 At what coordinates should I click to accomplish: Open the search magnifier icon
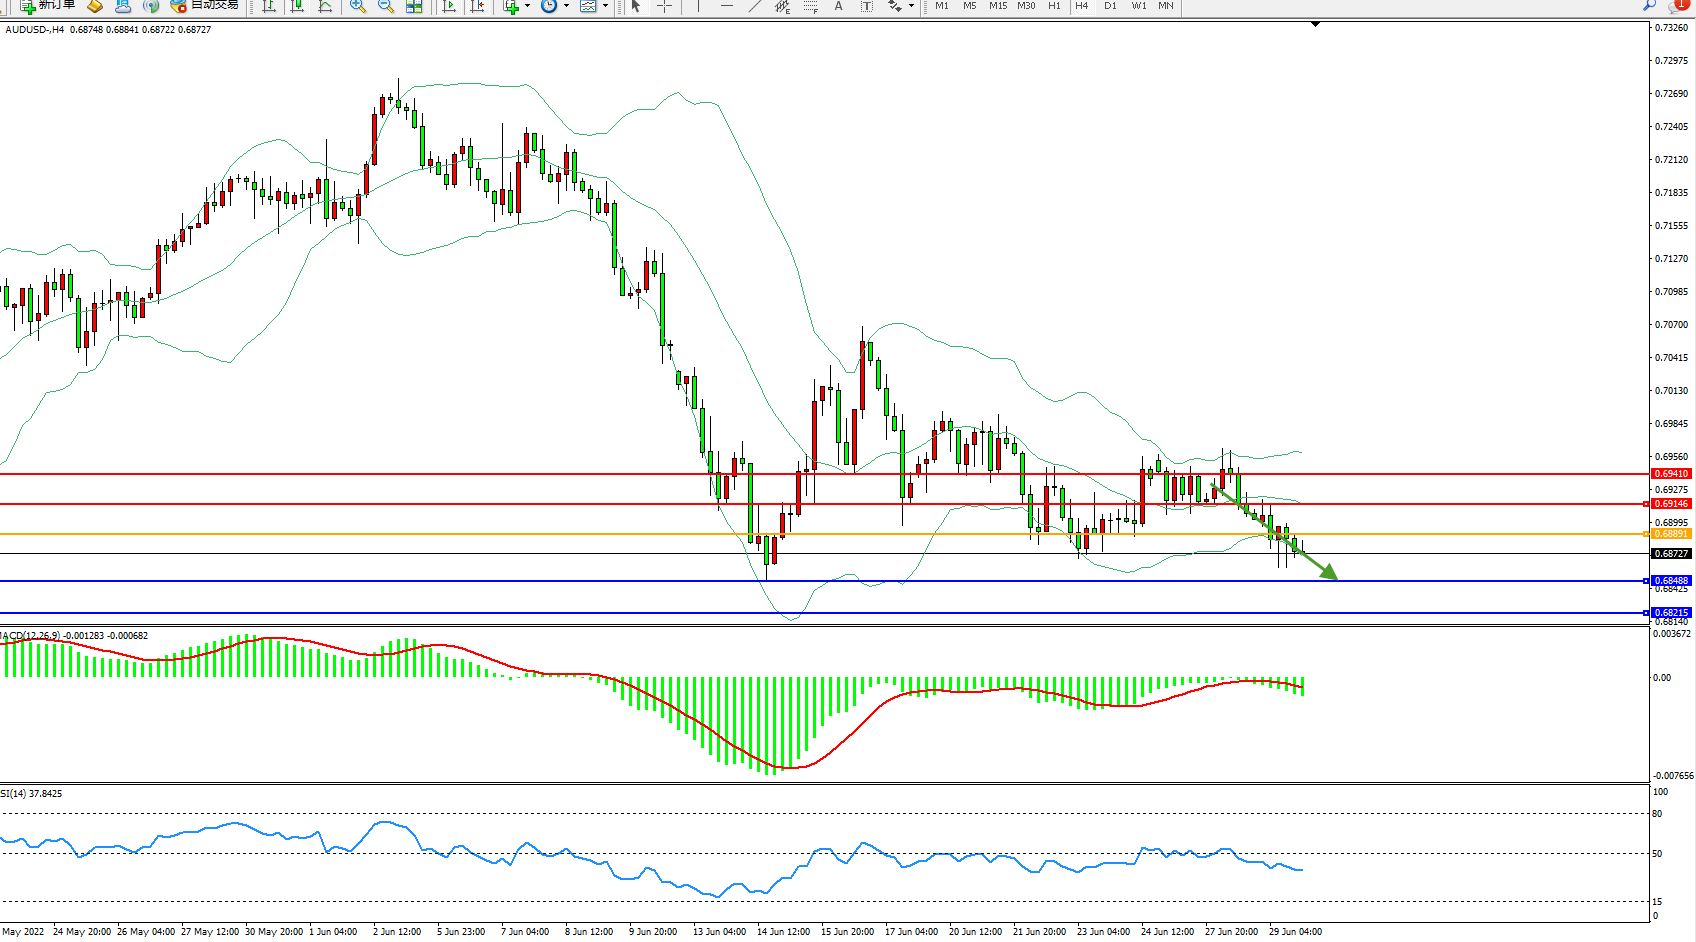(x=1650, y=5)
